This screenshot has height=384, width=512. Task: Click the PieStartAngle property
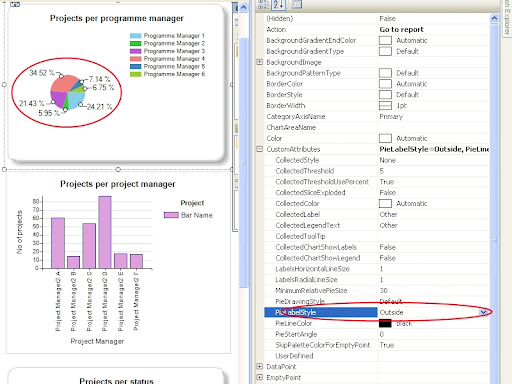coord(296,334)
